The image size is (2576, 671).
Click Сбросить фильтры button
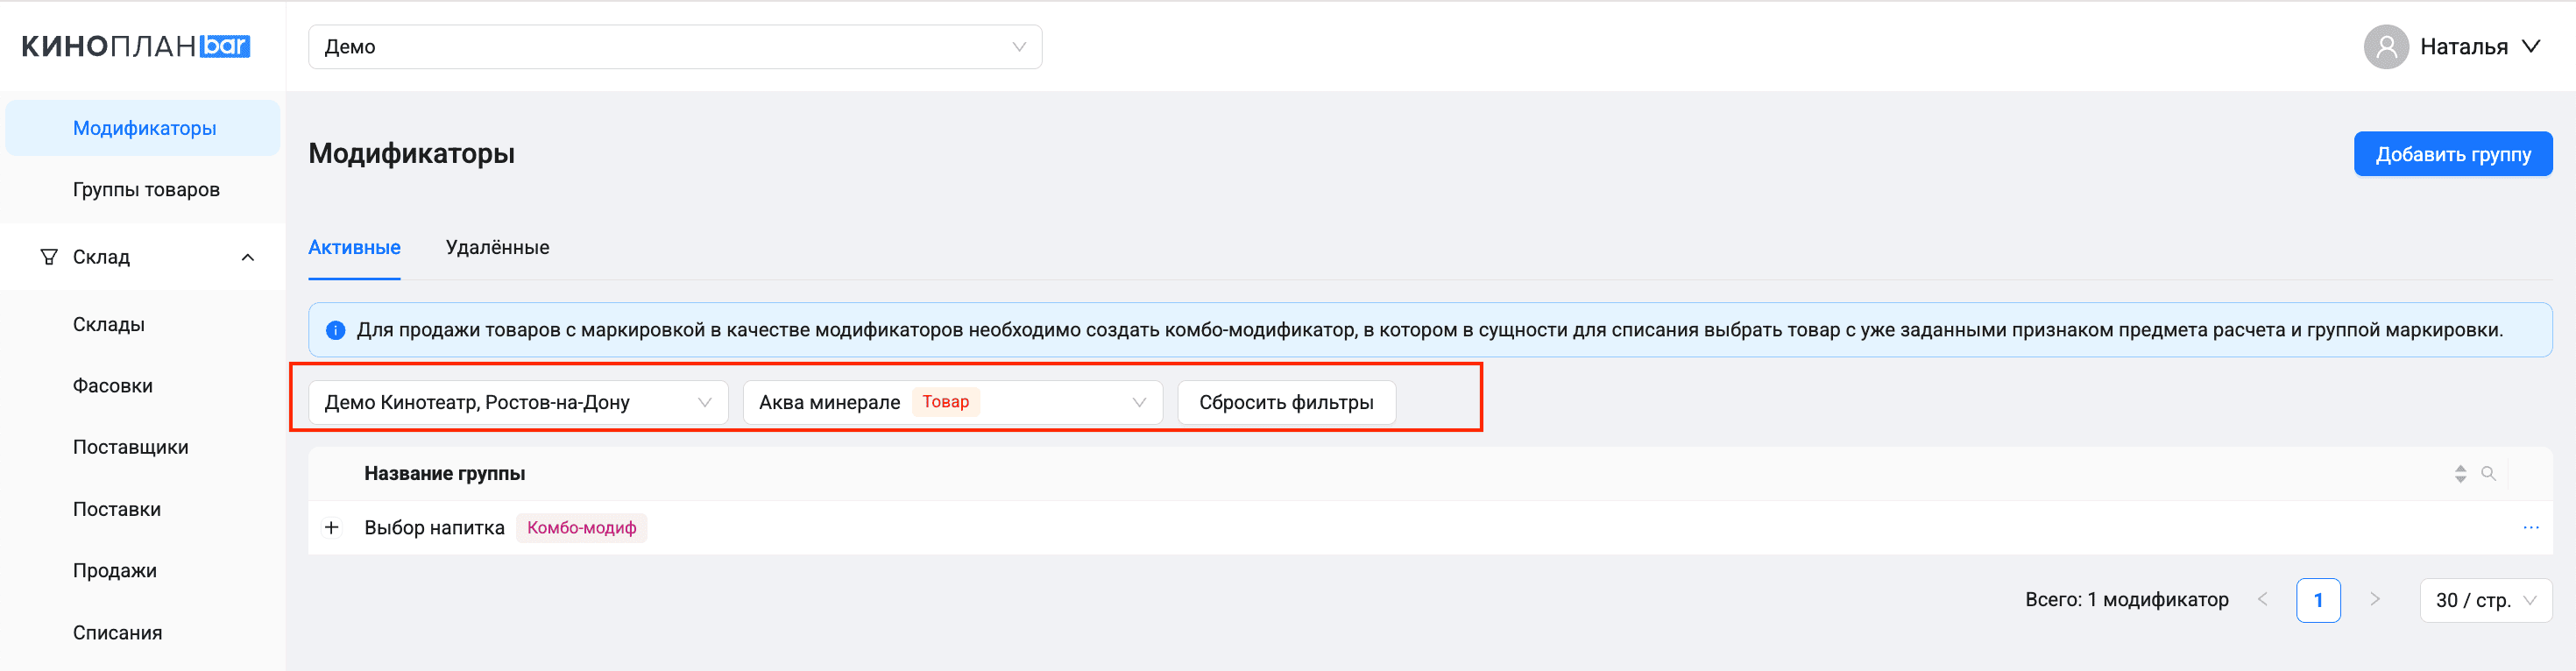1286,403
